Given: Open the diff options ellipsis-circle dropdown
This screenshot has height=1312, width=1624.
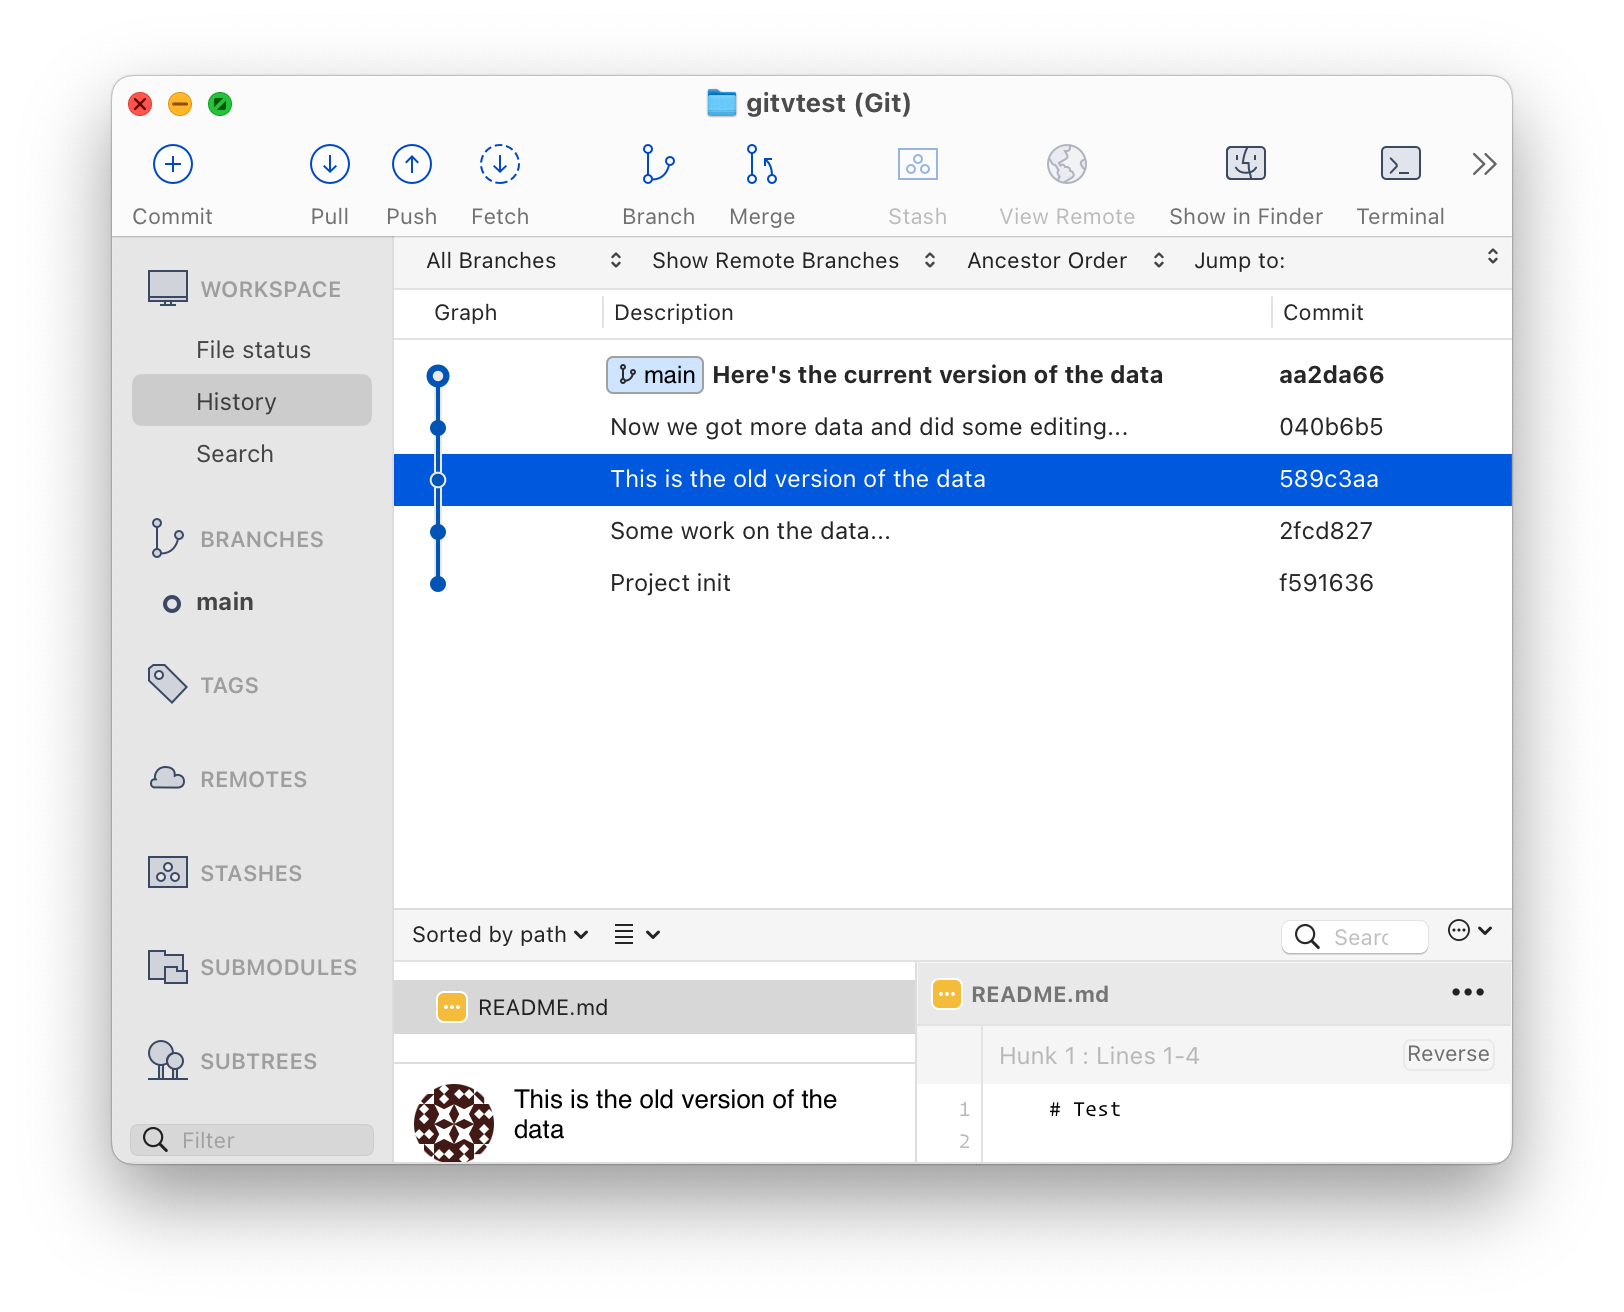Looking at the screenshot, I should coord(1470,931).
